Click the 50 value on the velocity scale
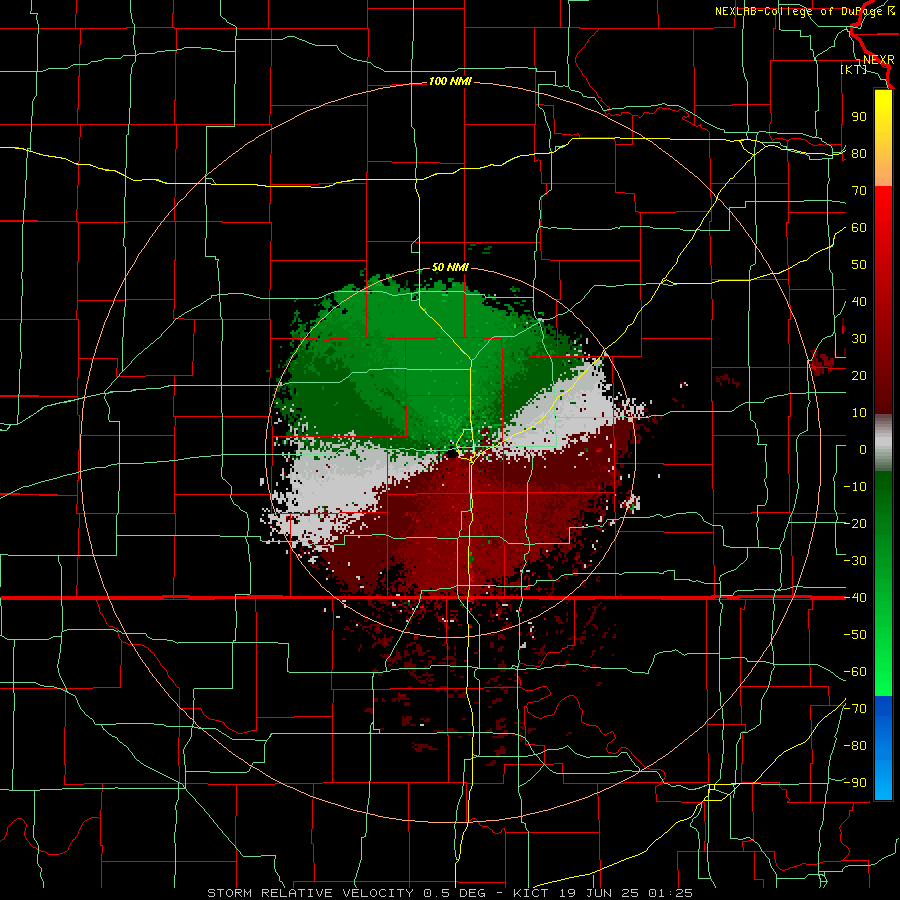The width and height of the screenshot is (900, 900). point(859,265)
